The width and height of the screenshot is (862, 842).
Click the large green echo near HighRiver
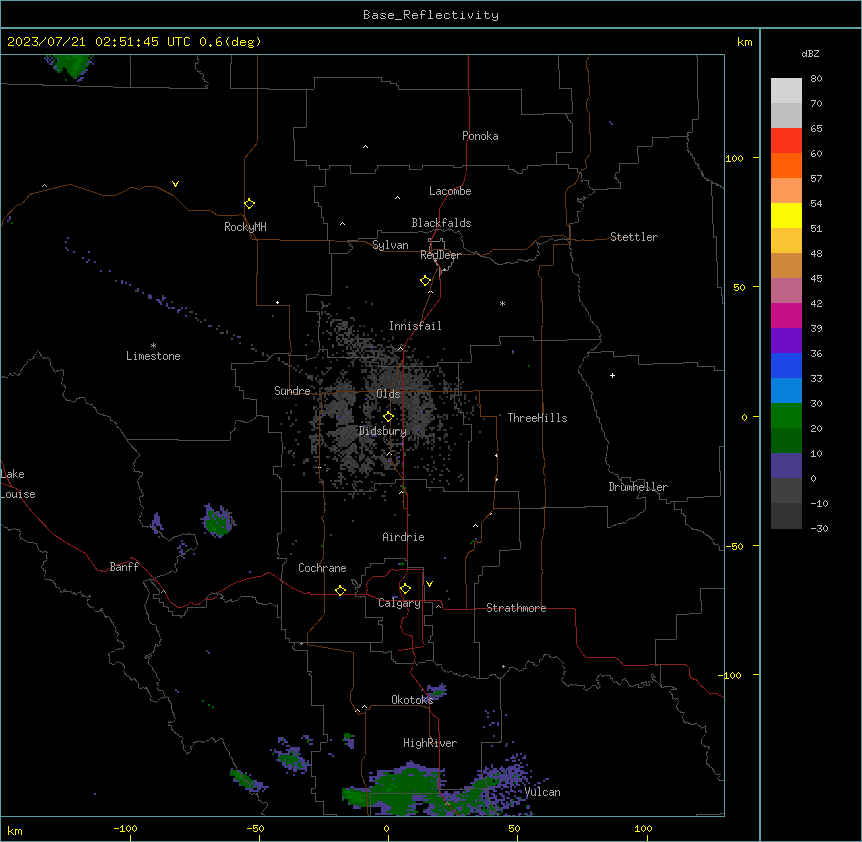405,789
